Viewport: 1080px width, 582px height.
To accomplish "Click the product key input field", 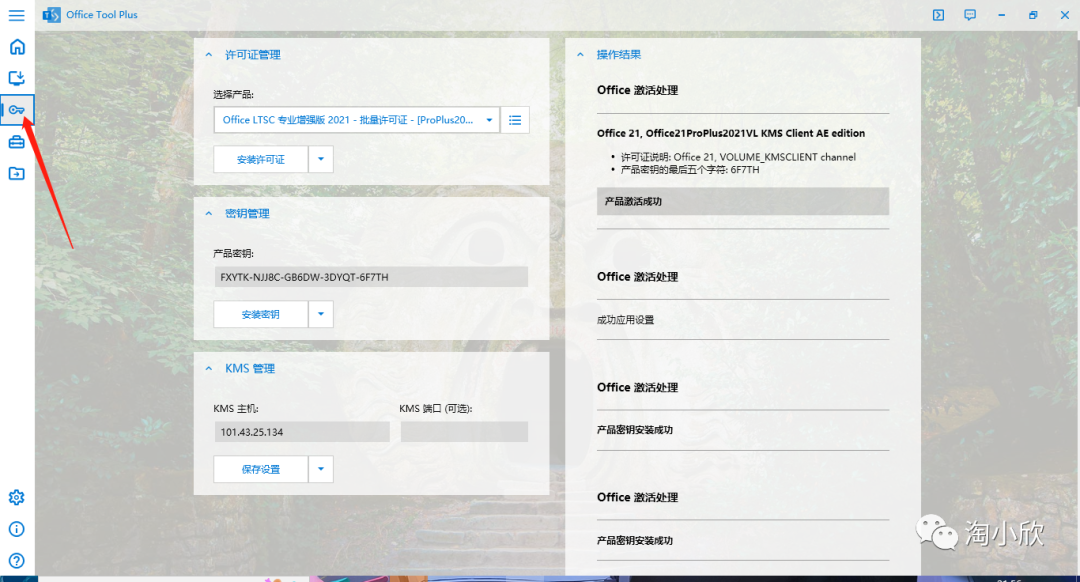I will click(371, 277).
